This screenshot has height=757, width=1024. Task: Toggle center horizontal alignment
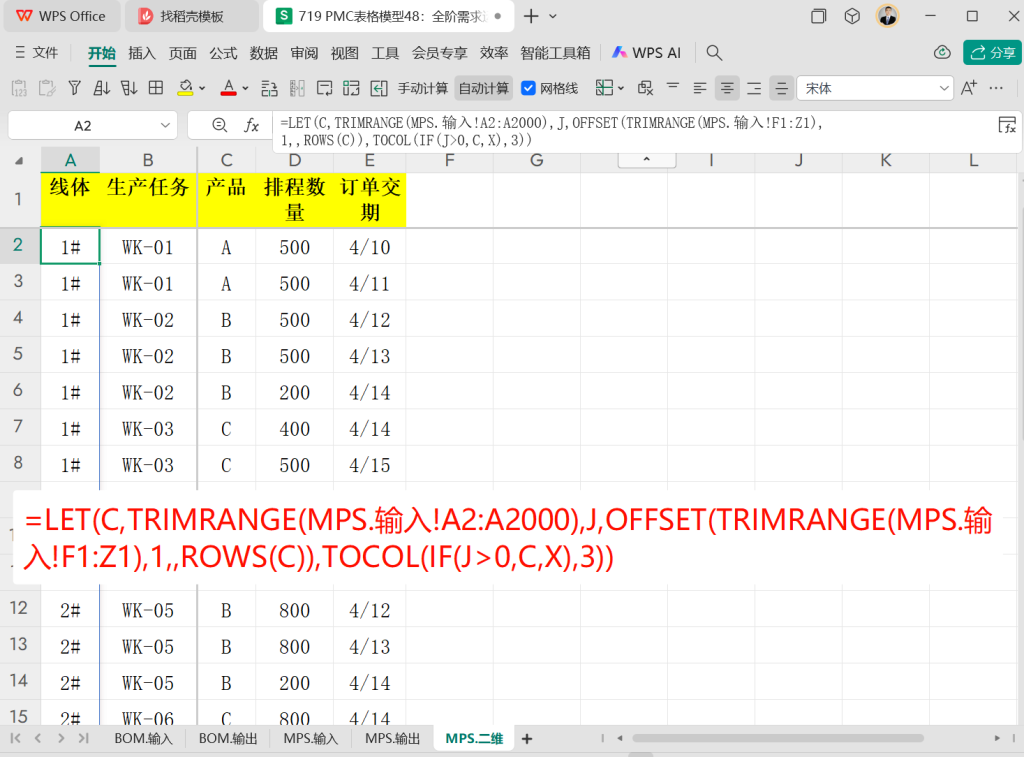727,88
